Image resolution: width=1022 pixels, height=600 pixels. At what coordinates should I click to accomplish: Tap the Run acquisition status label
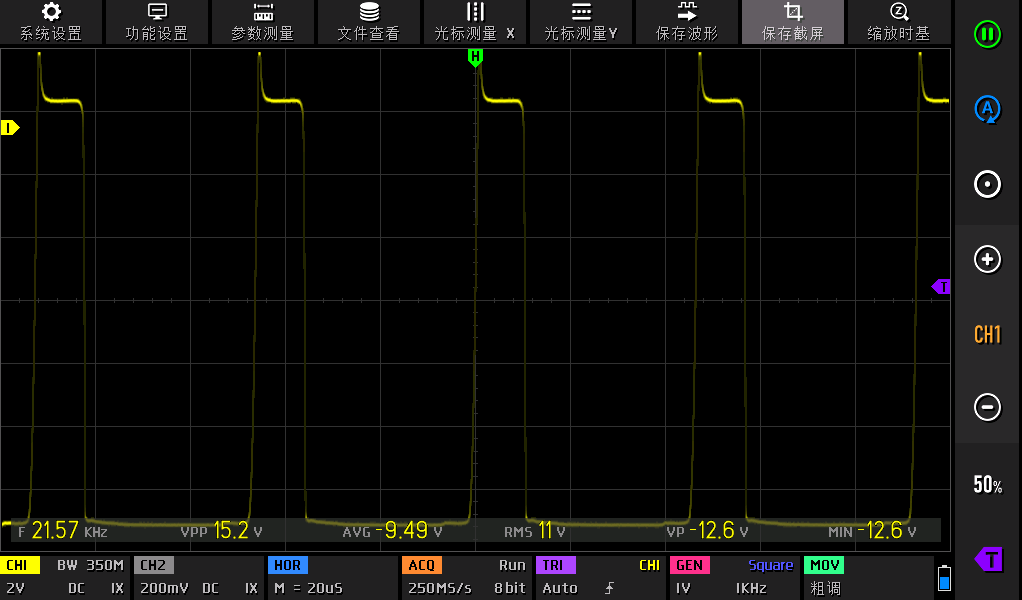(512, 565)
